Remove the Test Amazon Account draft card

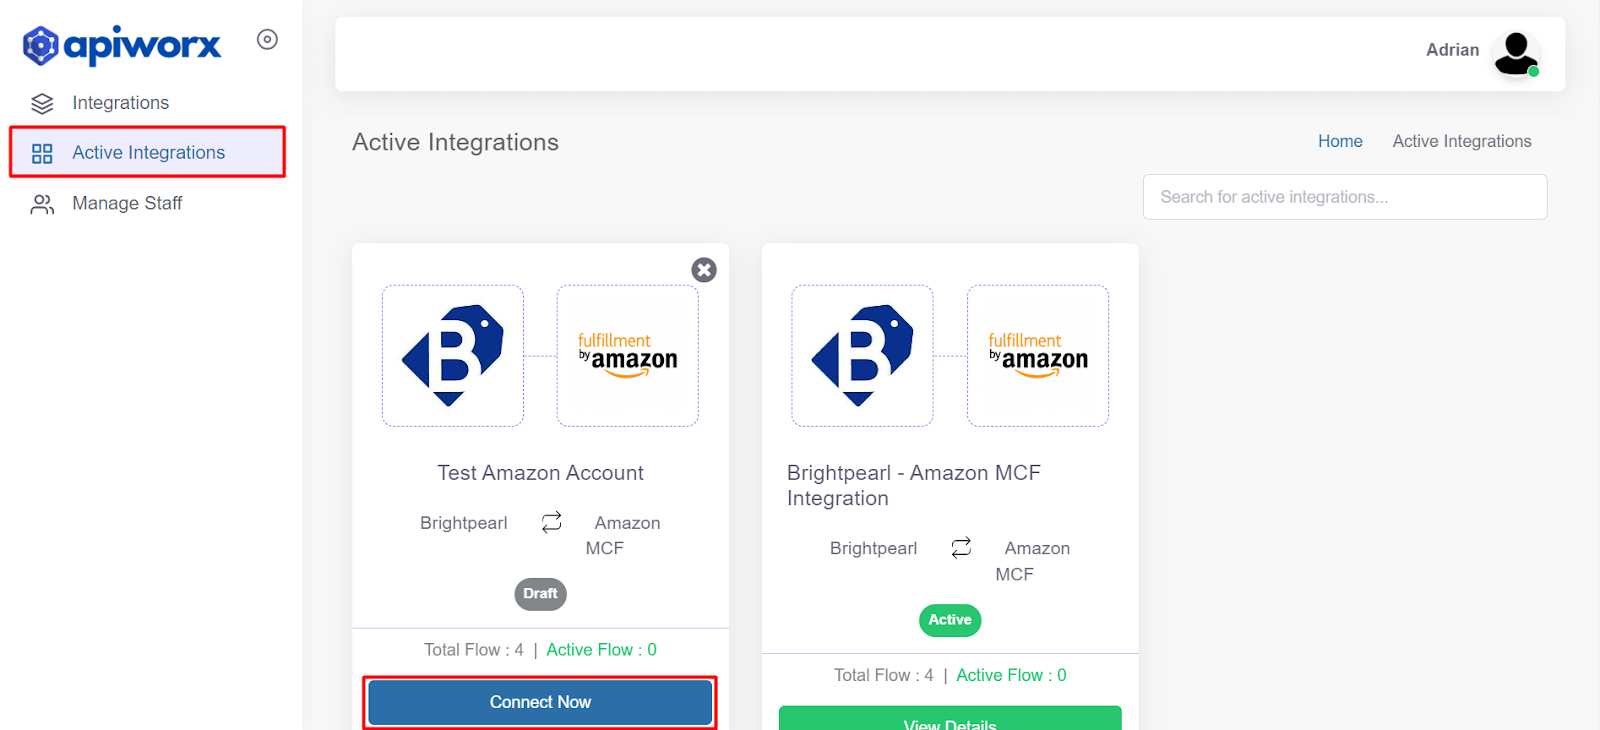tap(704, 270)
